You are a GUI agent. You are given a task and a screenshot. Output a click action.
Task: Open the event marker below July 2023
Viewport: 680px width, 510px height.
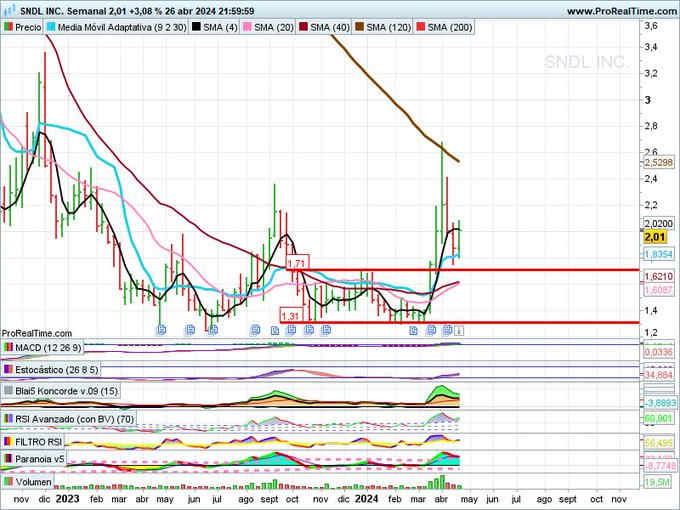point(212,330)
